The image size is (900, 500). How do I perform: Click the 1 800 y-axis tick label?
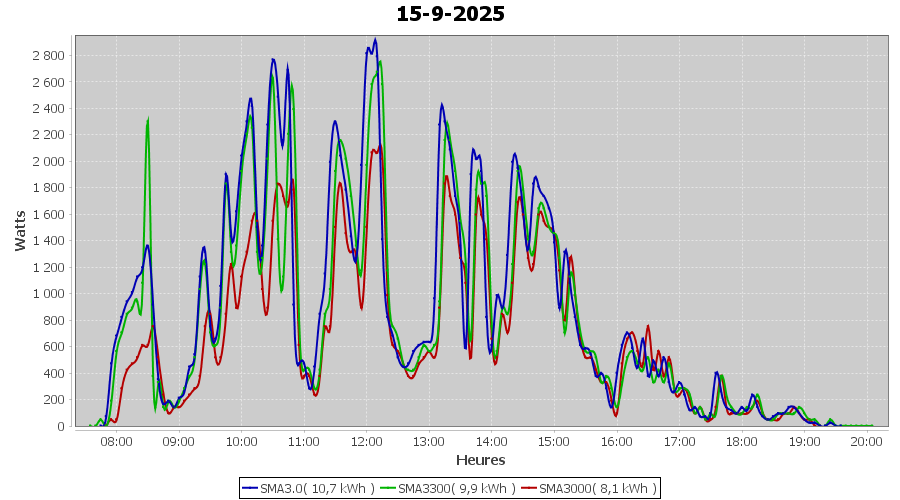point(49,188)
